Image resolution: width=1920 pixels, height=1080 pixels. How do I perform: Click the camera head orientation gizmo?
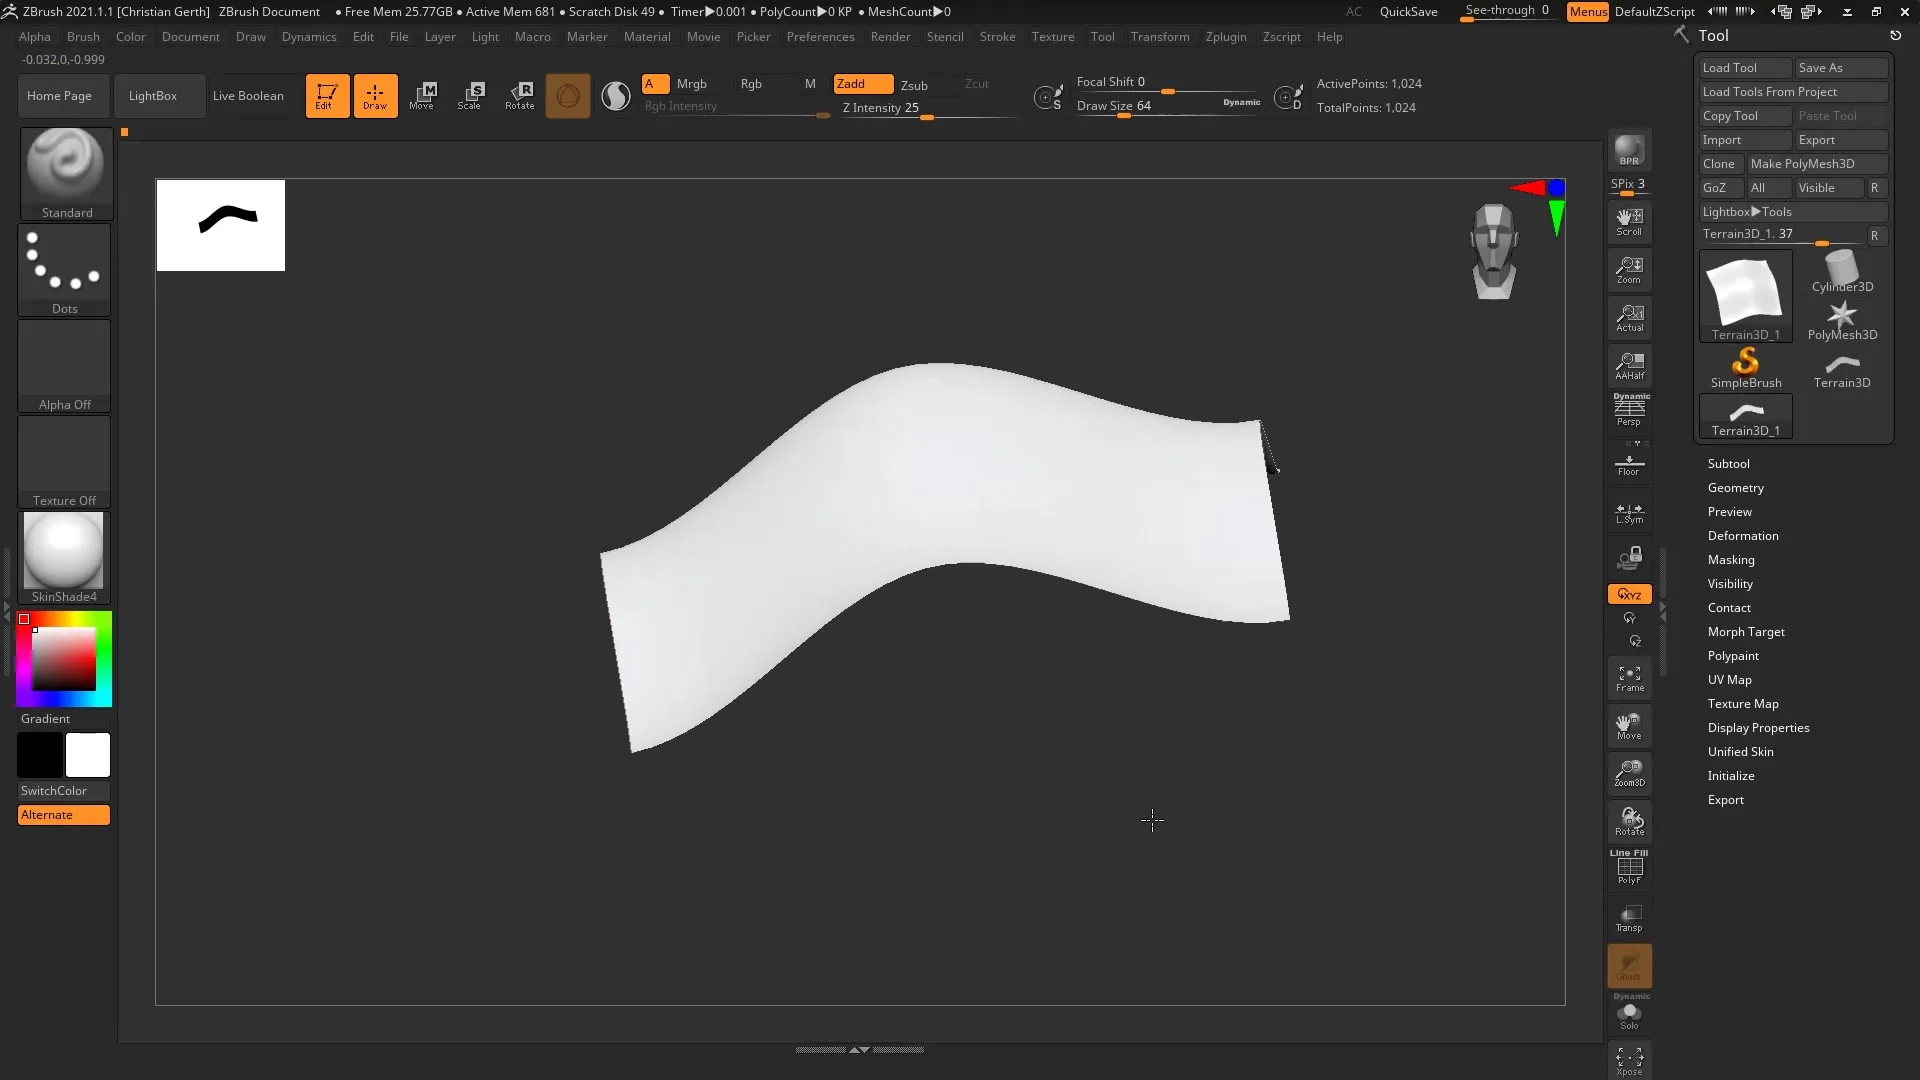point(1494,251)
